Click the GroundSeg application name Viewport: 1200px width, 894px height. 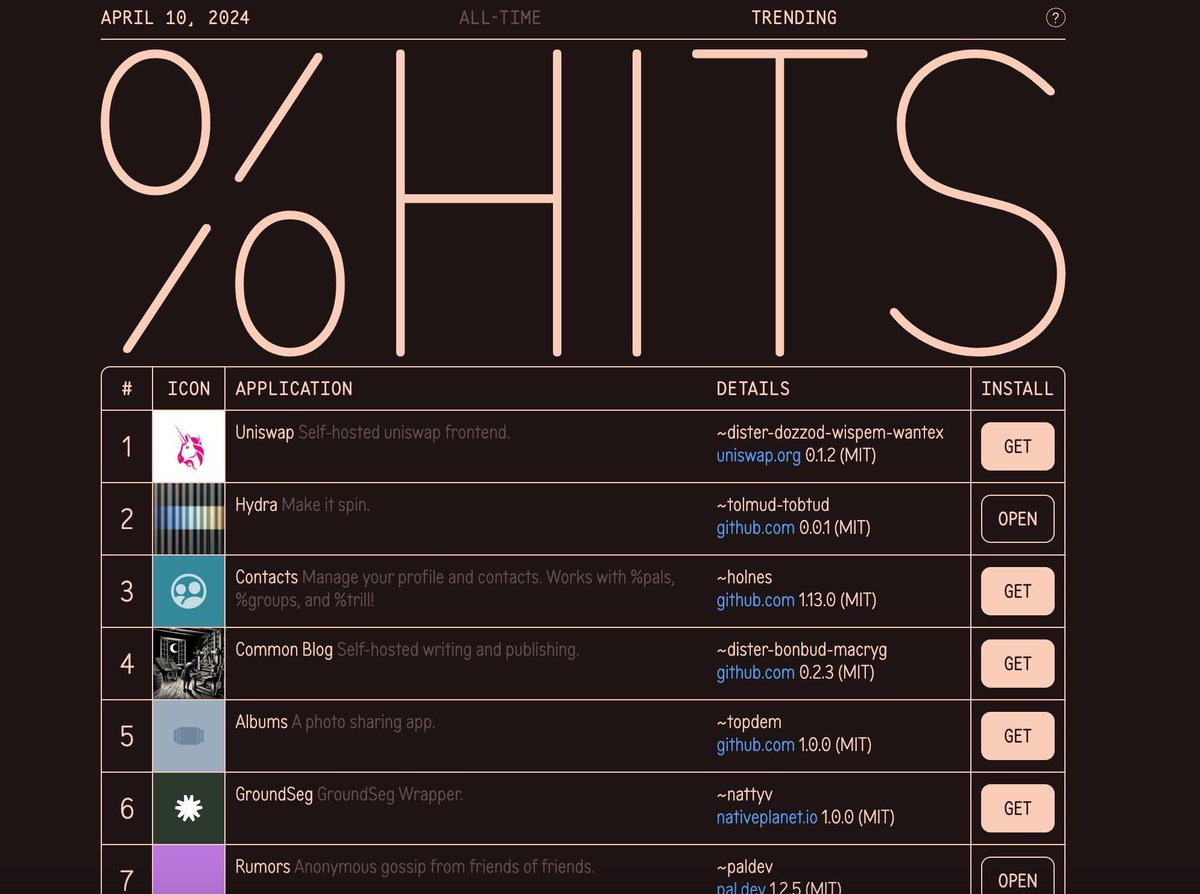point(274,795)
